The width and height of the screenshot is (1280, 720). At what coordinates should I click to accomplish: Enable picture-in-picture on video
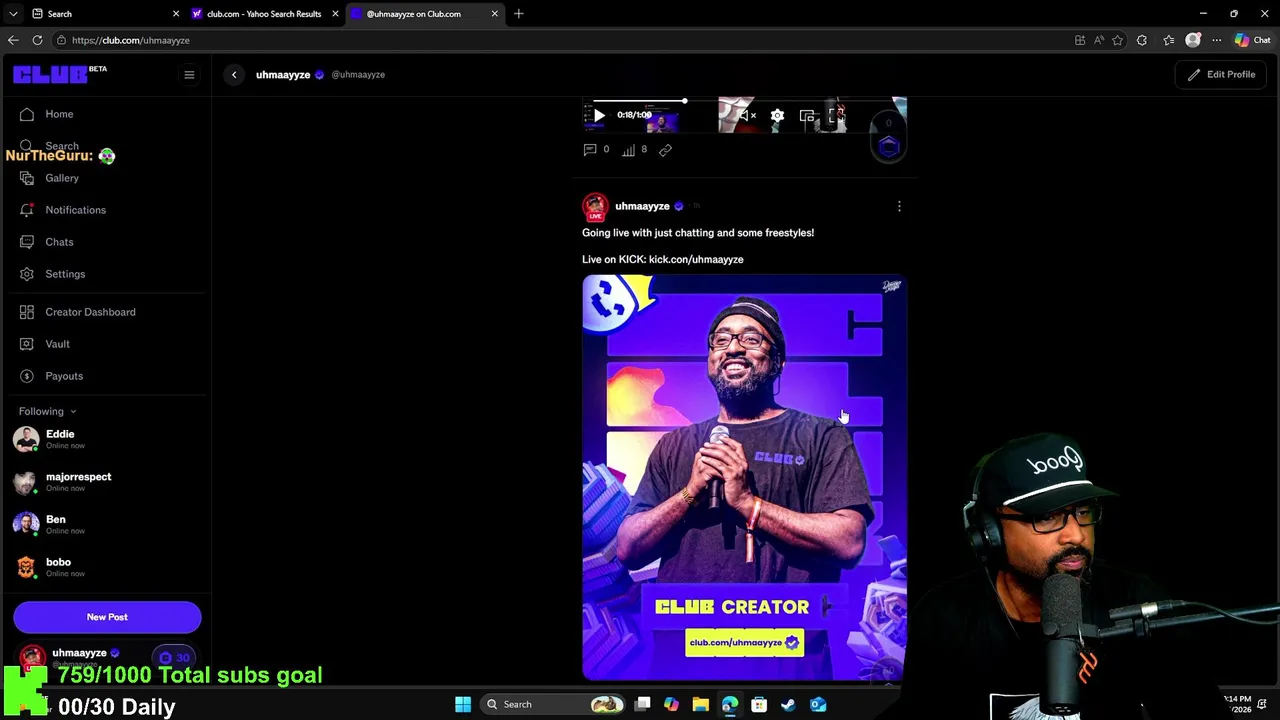(x=807, y=116)
